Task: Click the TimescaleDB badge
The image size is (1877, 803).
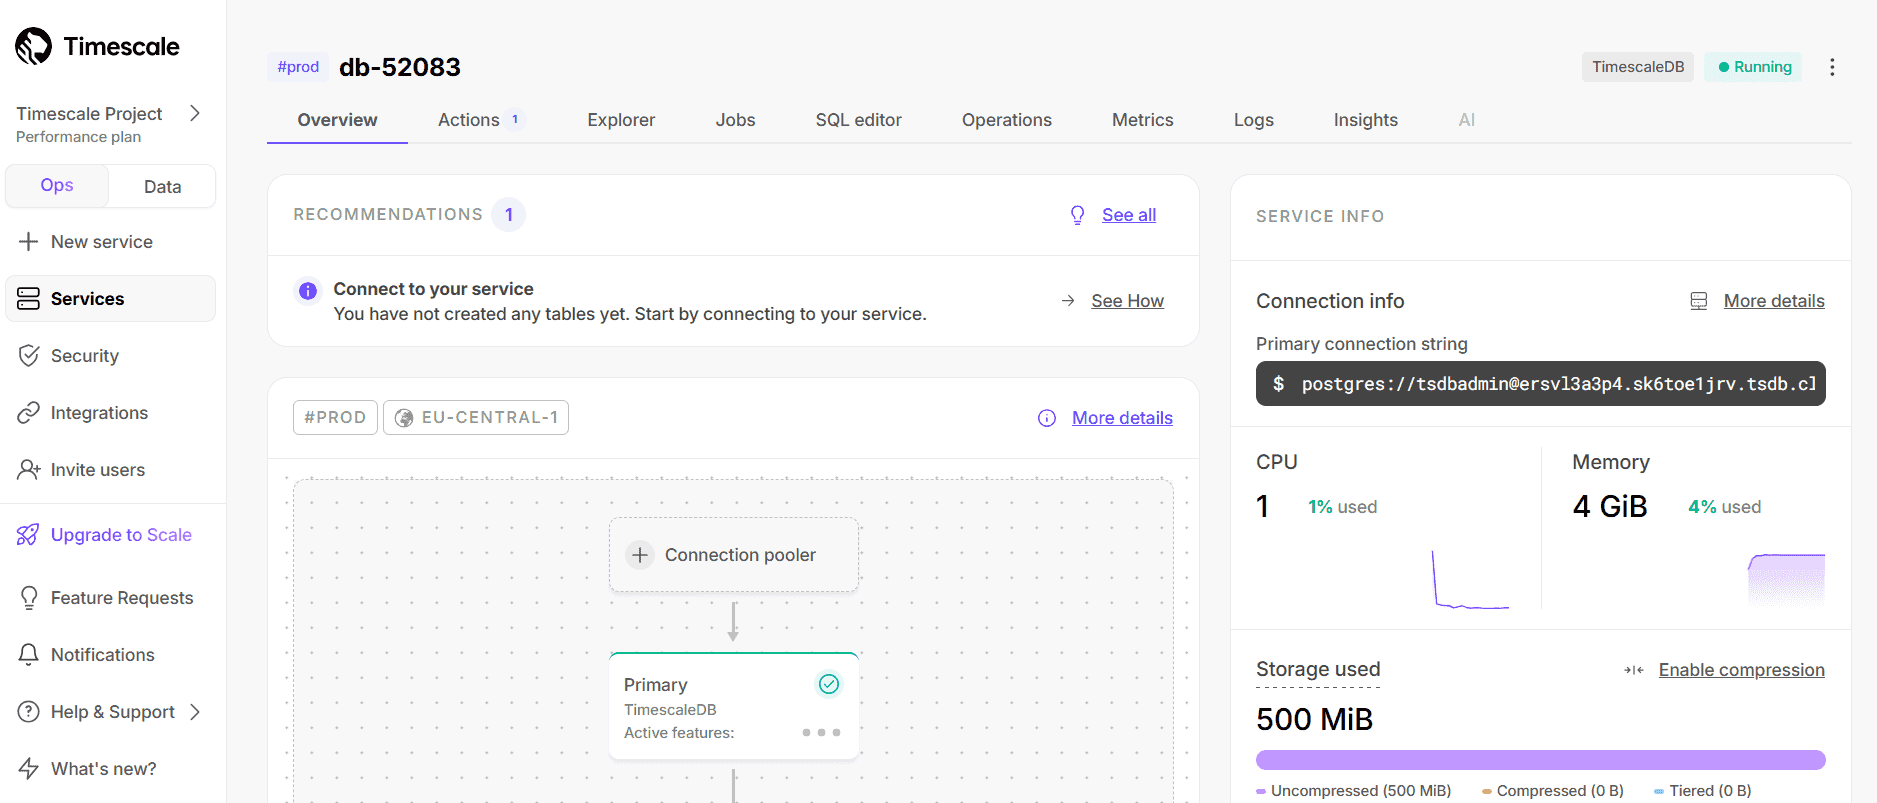Action: (x=1638, y=67)
